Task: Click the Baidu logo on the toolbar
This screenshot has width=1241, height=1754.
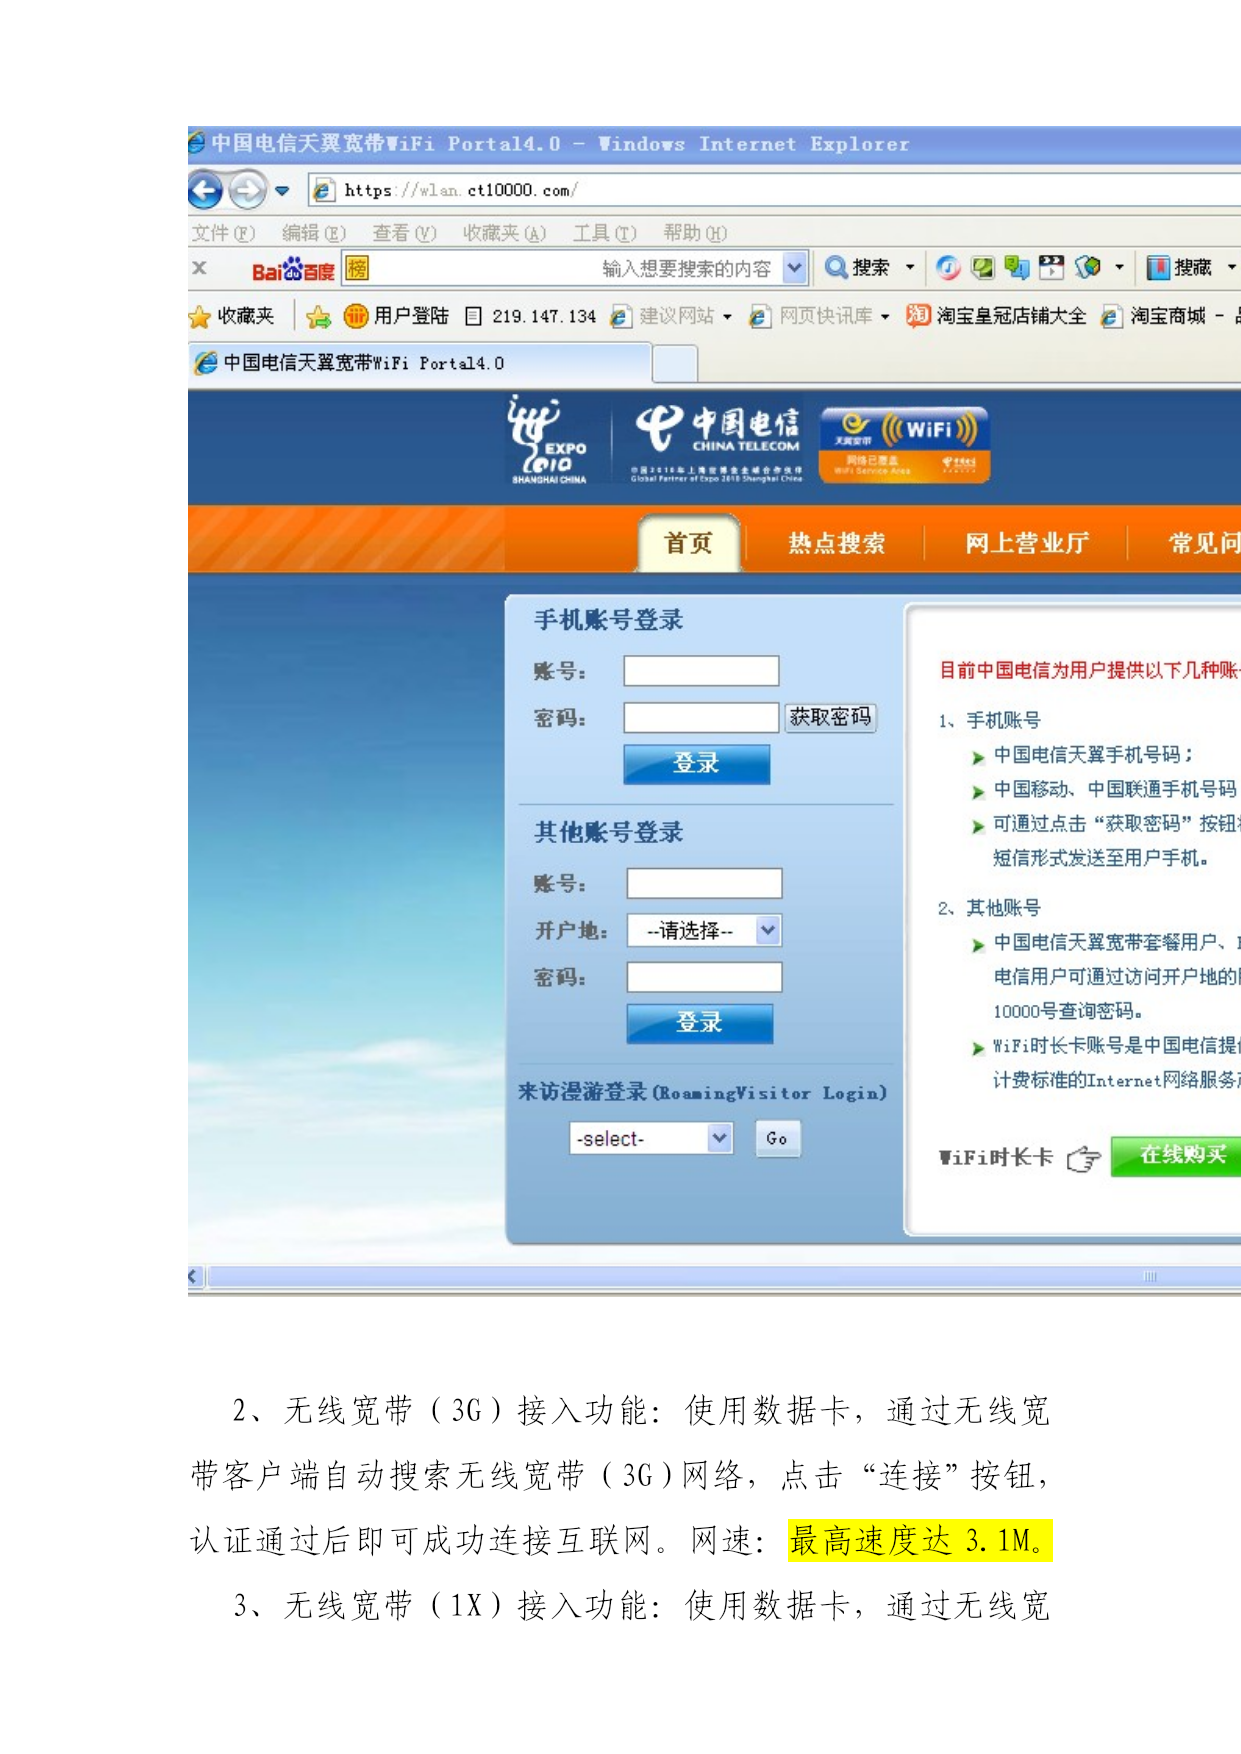Action: (x=292, y=269)
